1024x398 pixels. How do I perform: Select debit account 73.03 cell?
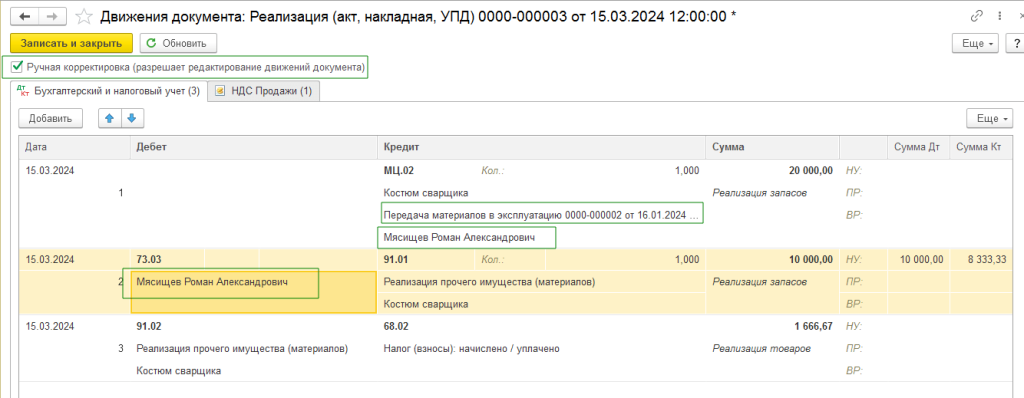coord(148,259)
